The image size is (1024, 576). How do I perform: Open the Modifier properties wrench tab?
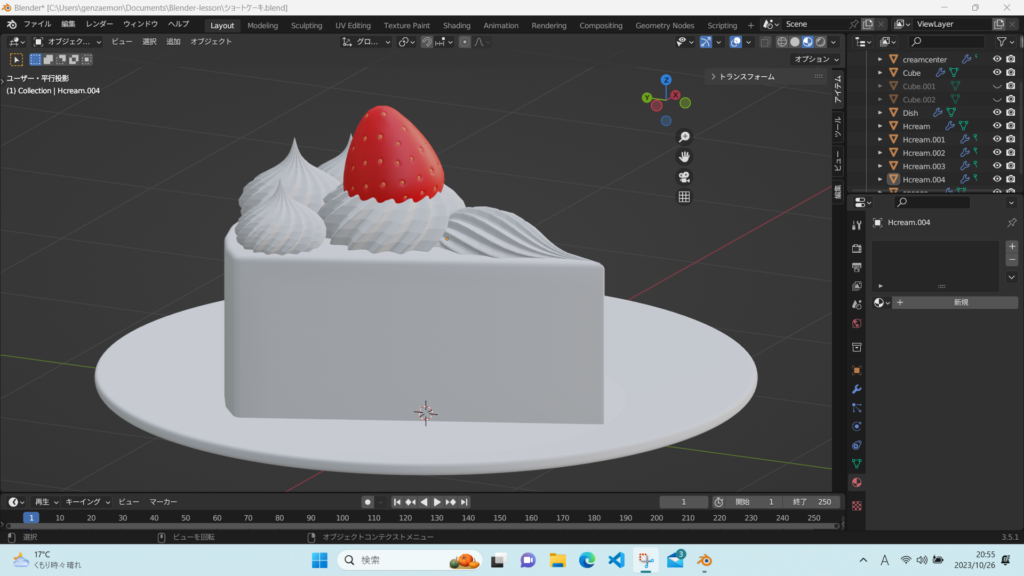click(x=856, y=389)
